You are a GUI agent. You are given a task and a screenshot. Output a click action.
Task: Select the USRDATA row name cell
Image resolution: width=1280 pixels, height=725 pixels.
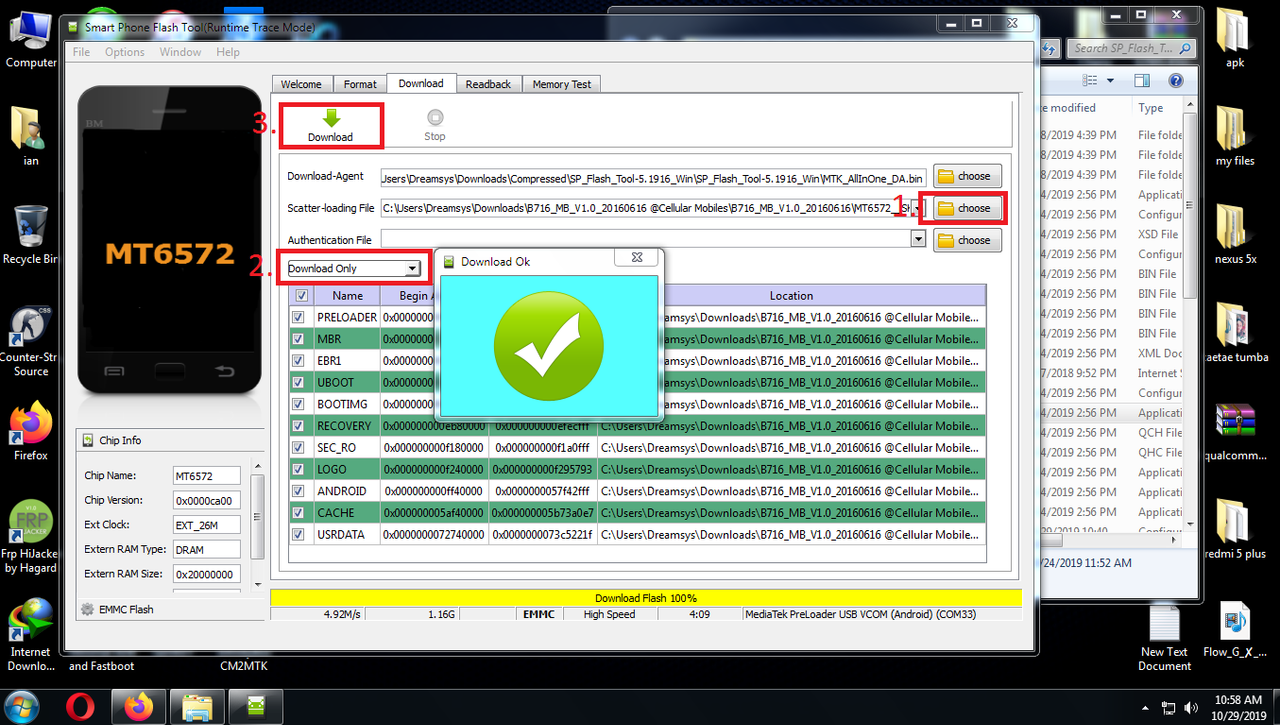(x=347, y=535)
